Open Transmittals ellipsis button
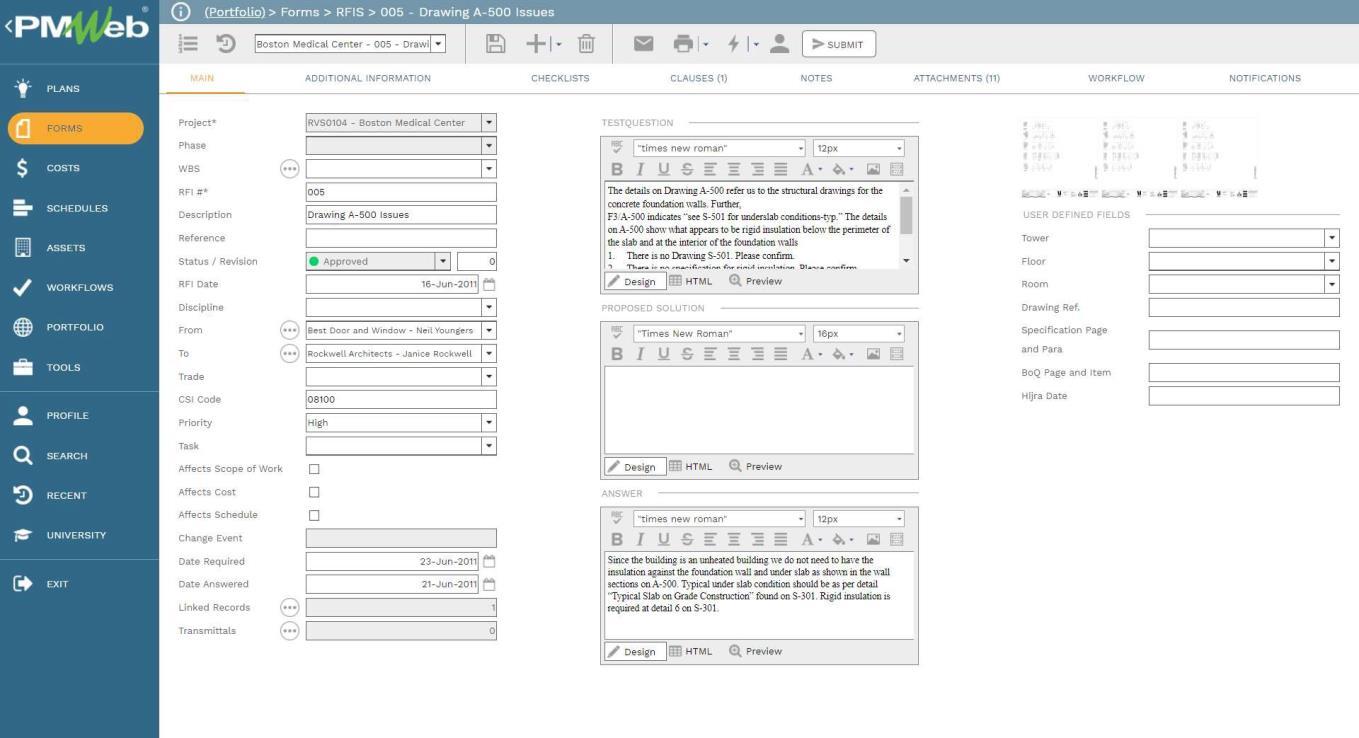Viewport: 1359px width, 738px height. point(289,631)
